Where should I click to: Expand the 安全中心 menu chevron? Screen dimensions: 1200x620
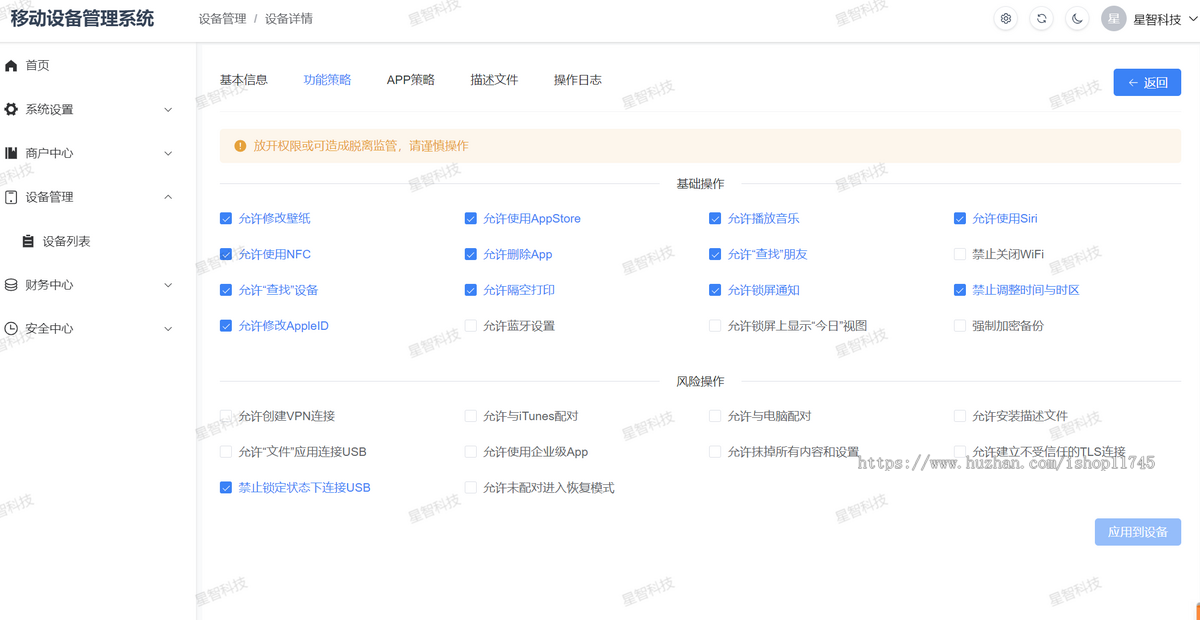[168, 329]
